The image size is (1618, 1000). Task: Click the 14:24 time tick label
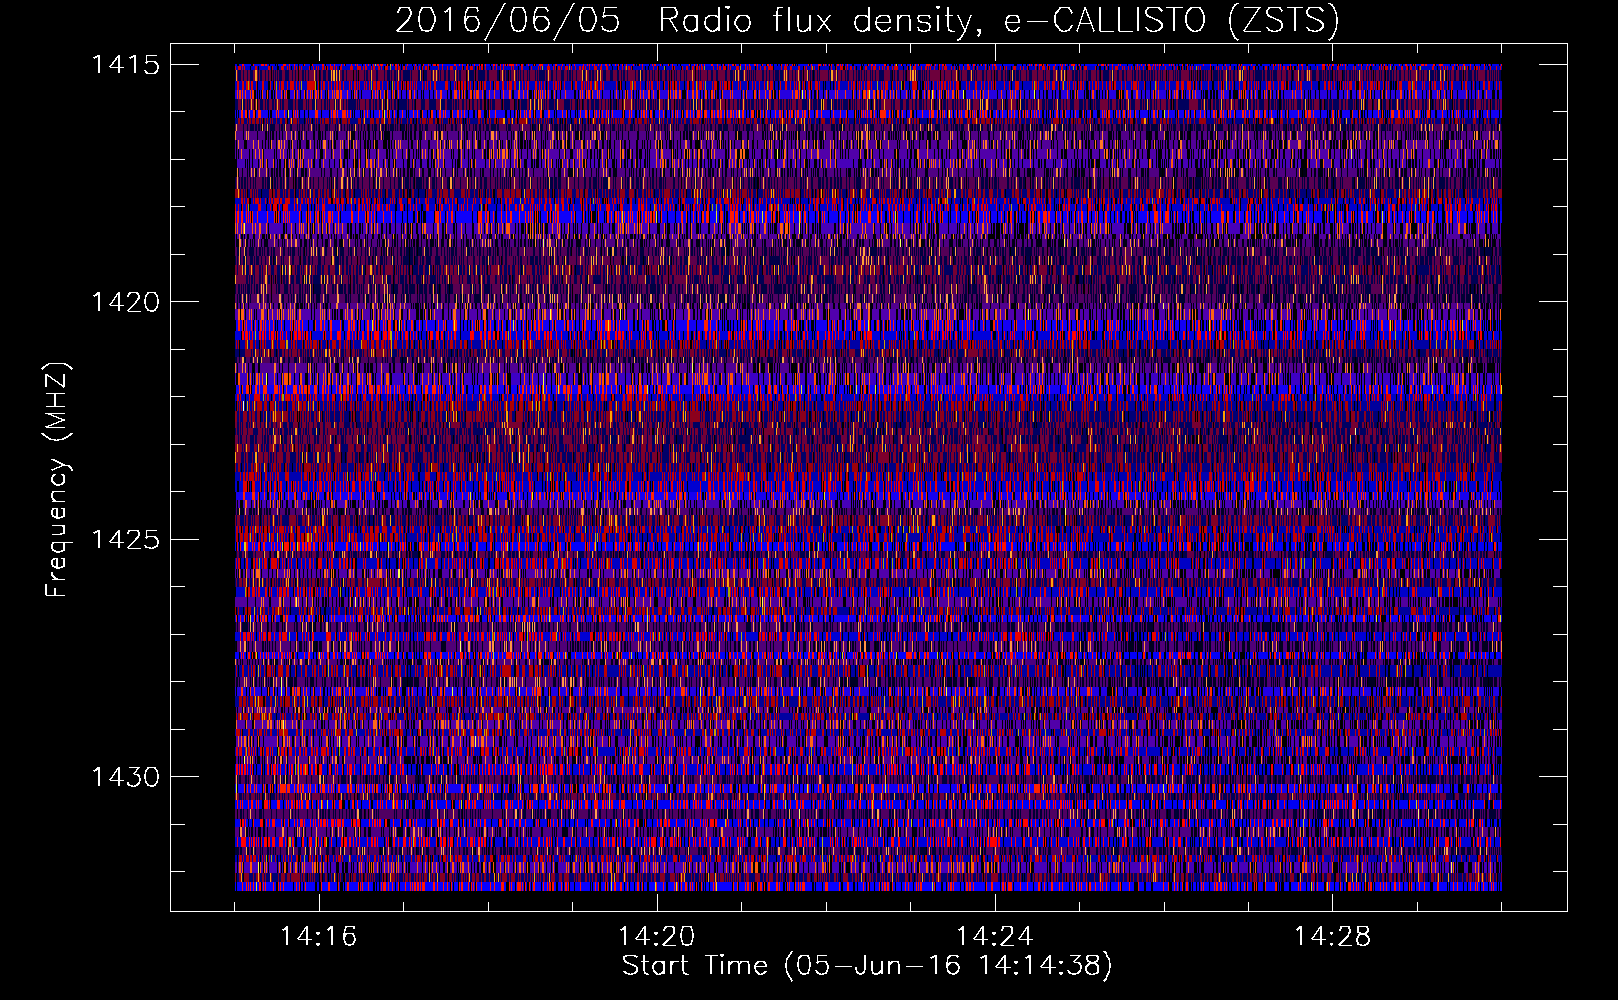[x=995, y=937]
